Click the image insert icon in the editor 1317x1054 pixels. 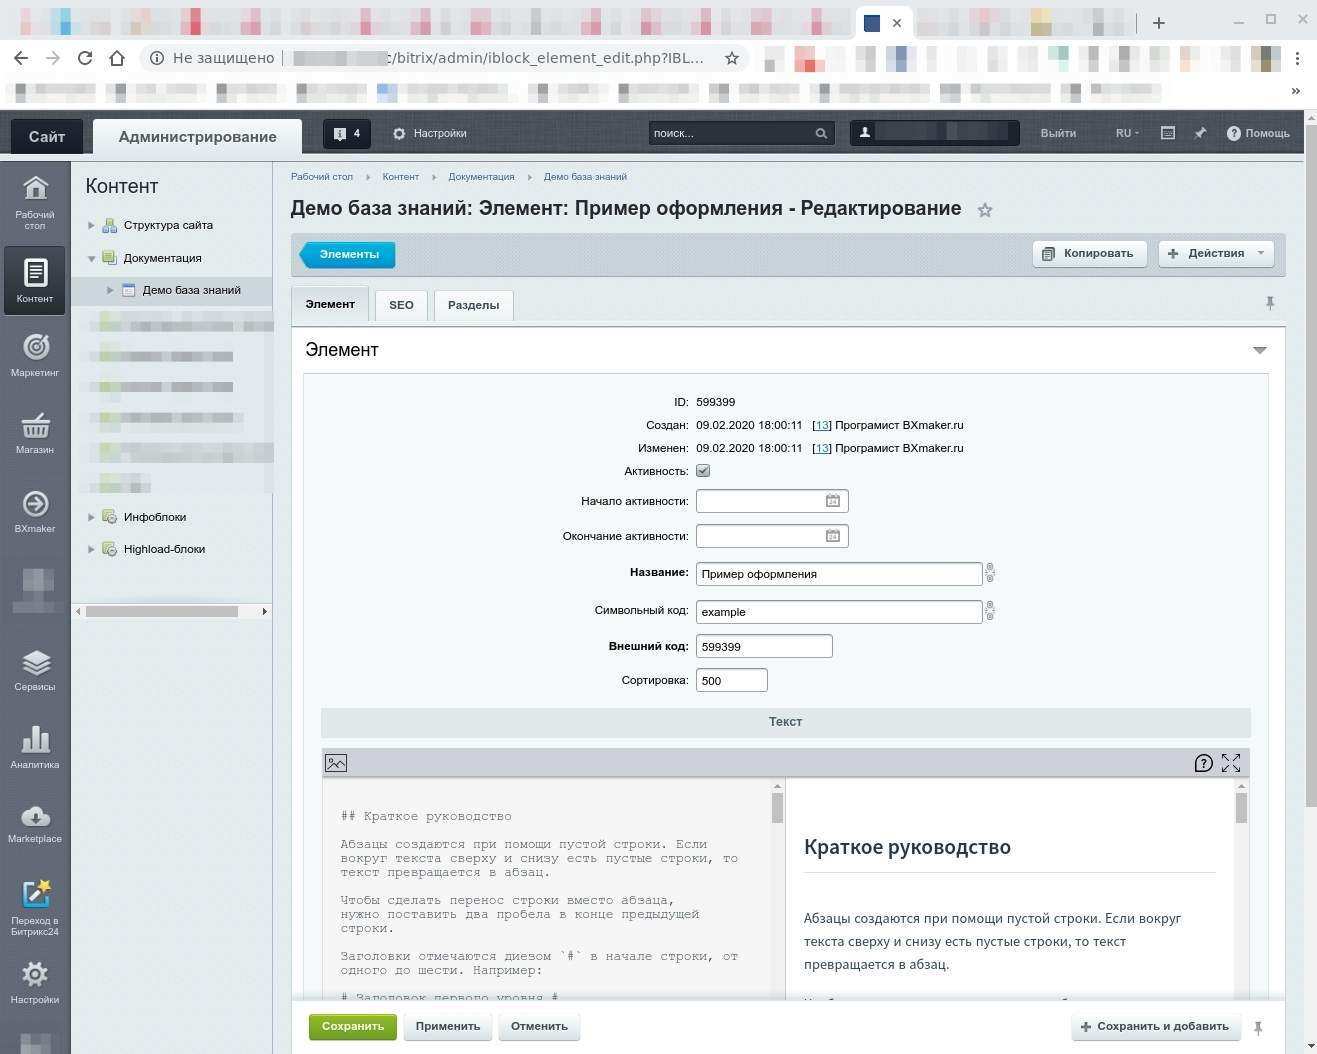click(336, 762)
